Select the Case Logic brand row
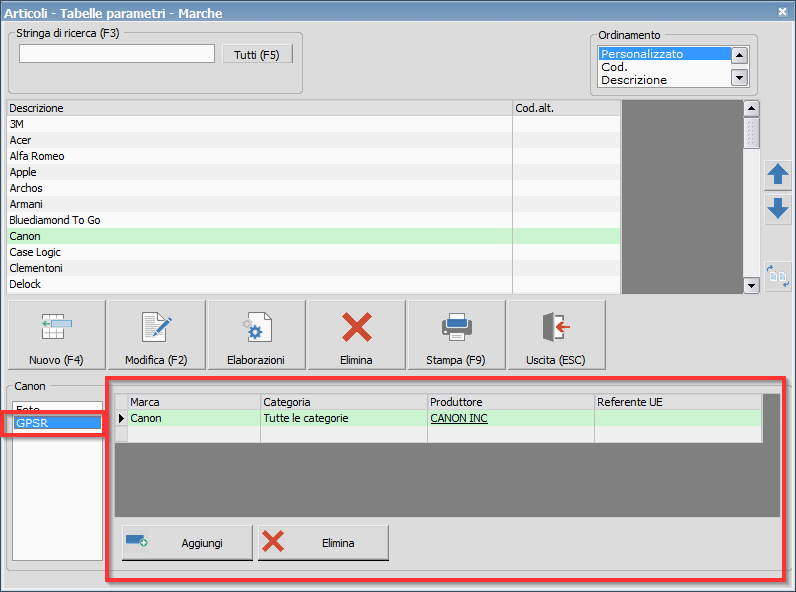The image size is (796, 592). pyautogui.click(x=314, y=252)
